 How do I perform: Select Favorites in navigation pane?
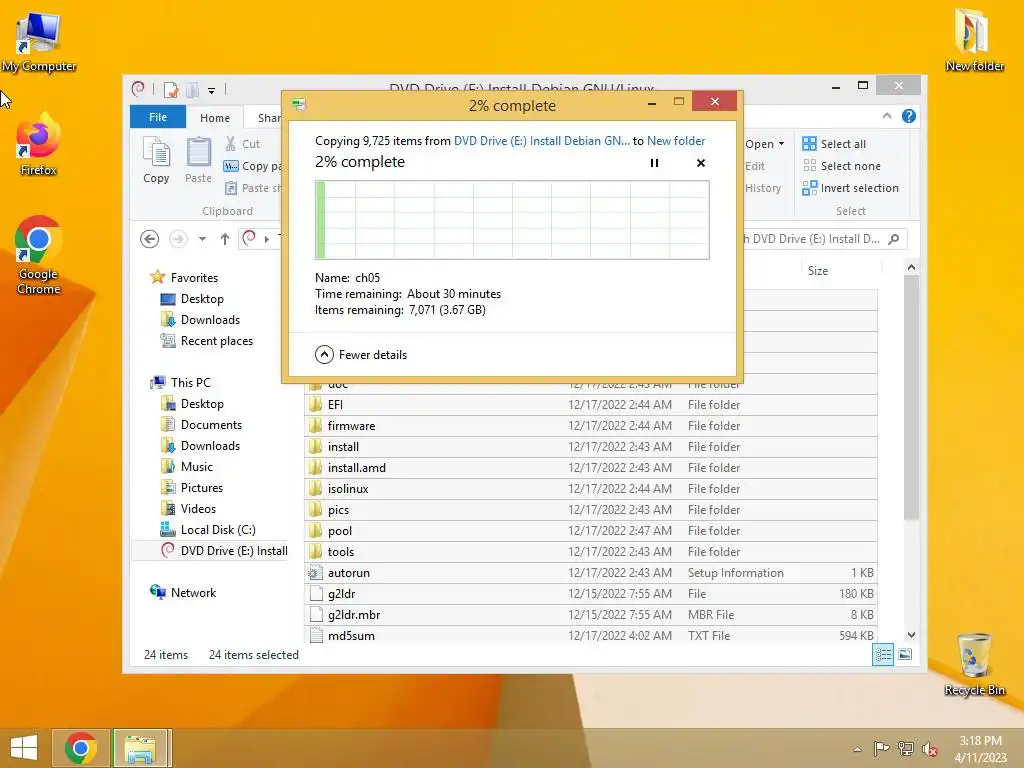point(184,278)
